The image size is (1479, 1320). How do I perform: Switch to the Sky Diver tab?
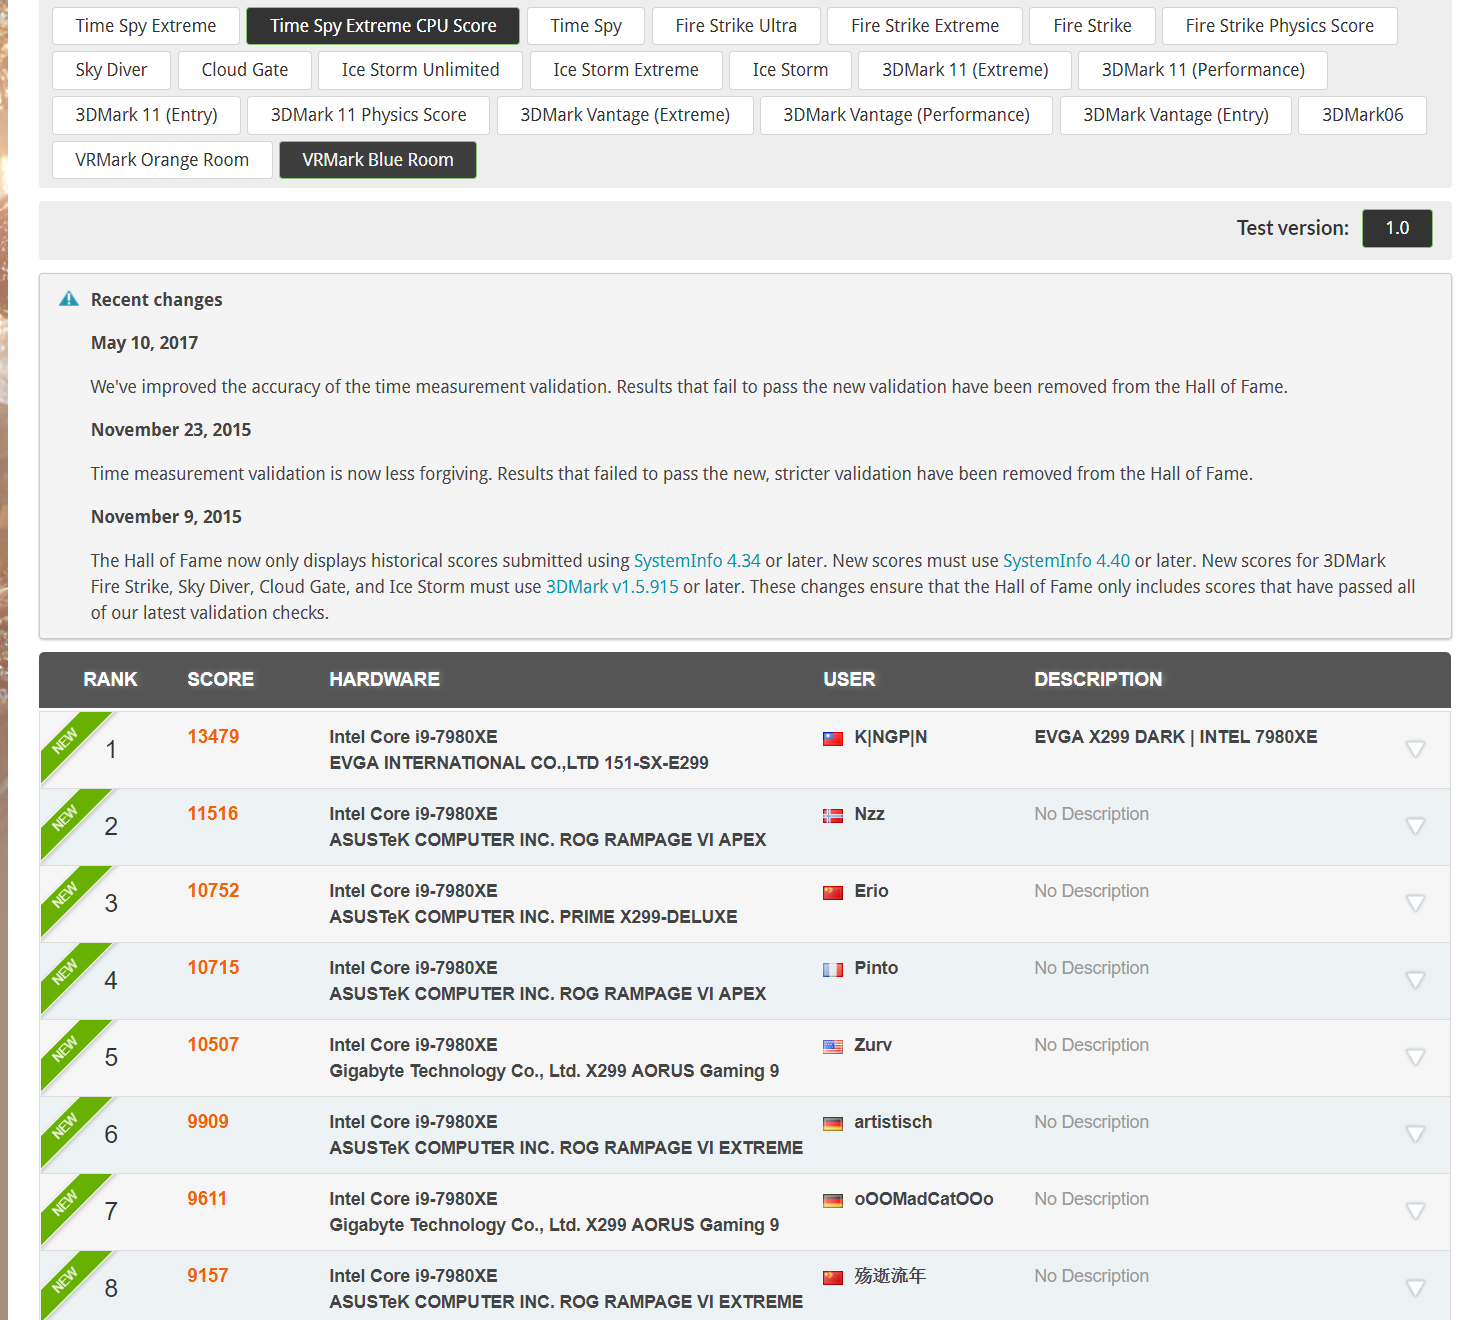pyautogui.click(x=112, y=70)
